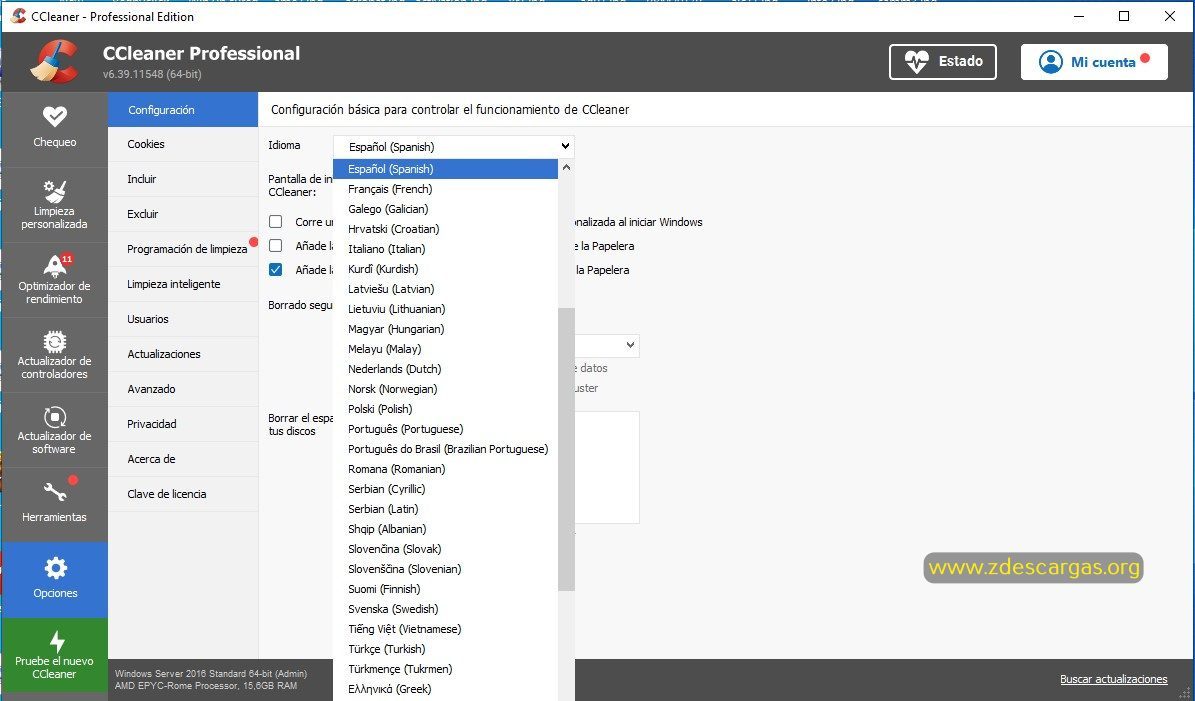Viewport: 1195px width, 701px height.
Task: Choose Português (Portuguese) language
Action: 446,429
